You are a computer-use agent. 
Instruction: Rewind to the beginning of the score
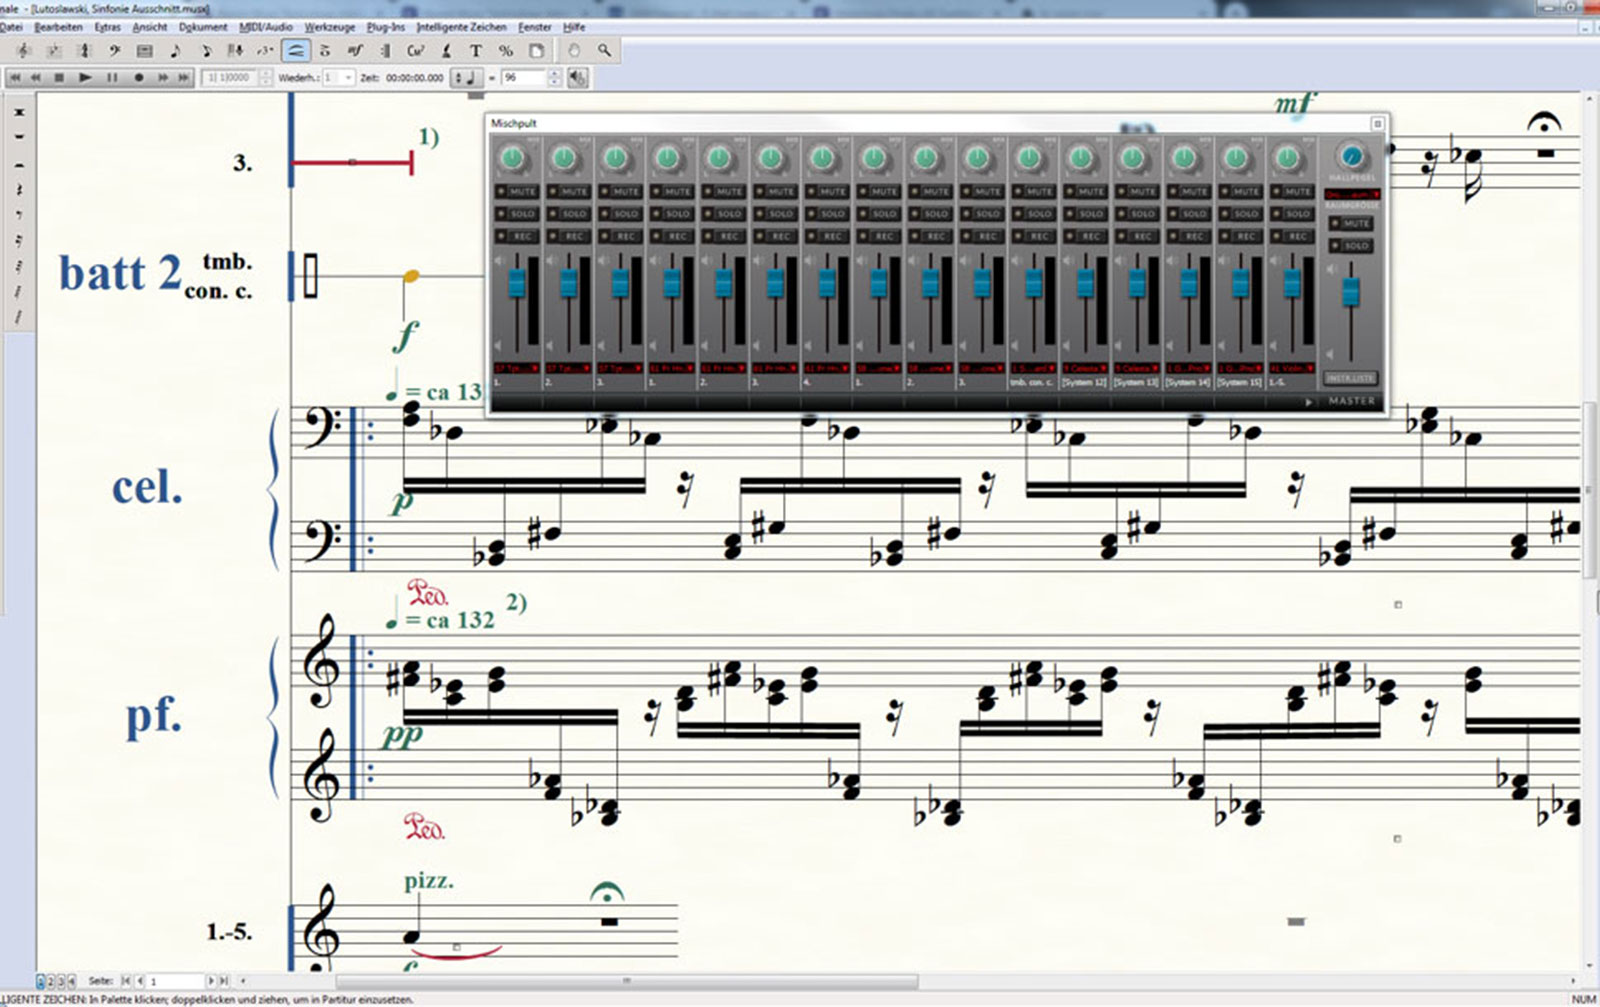click(15, 78)
